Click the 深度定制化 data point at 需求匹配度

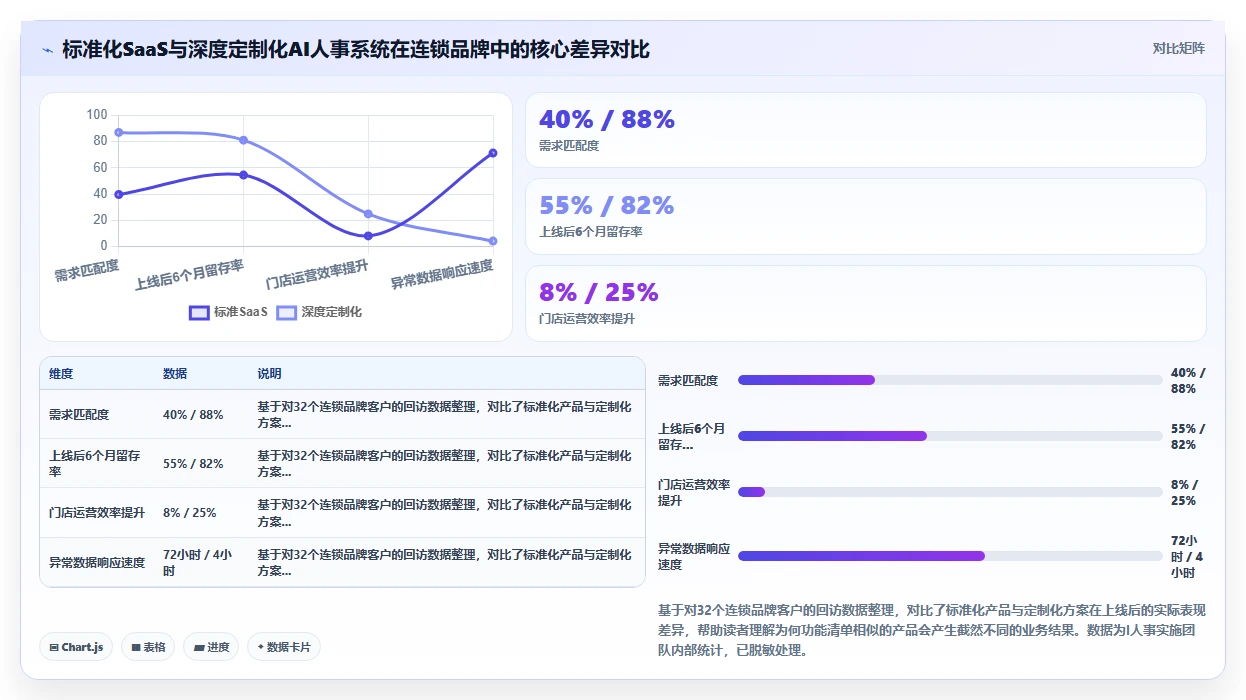(118, 132)
